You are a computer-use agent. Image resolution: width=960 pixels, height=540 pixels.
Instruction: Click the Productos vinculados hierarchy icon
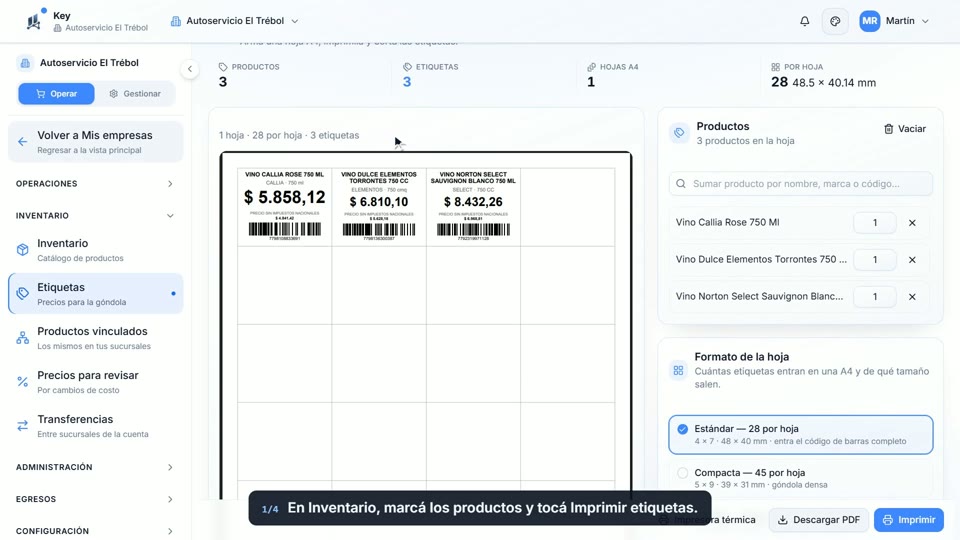click(x=23, y=338)
